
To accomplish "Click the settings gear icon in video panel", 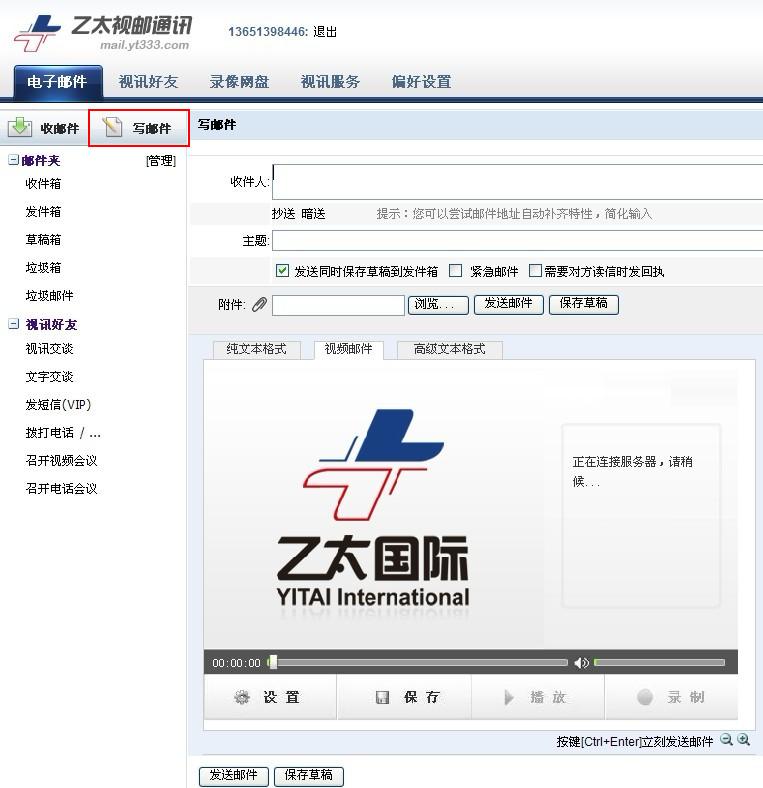I will (242, 697).
